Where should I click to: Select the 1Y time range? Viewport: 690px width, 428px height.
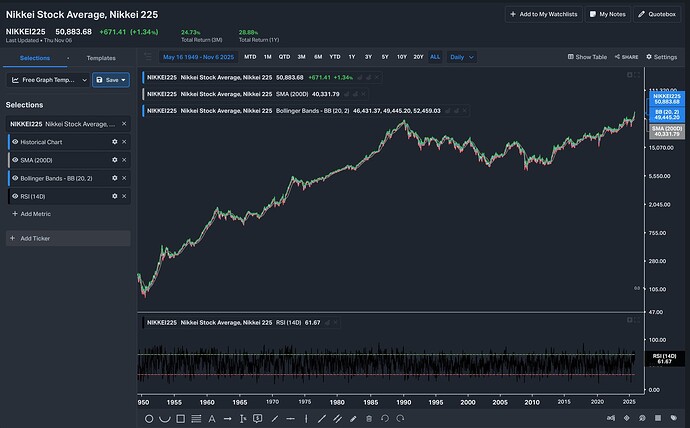coord(352,57)
